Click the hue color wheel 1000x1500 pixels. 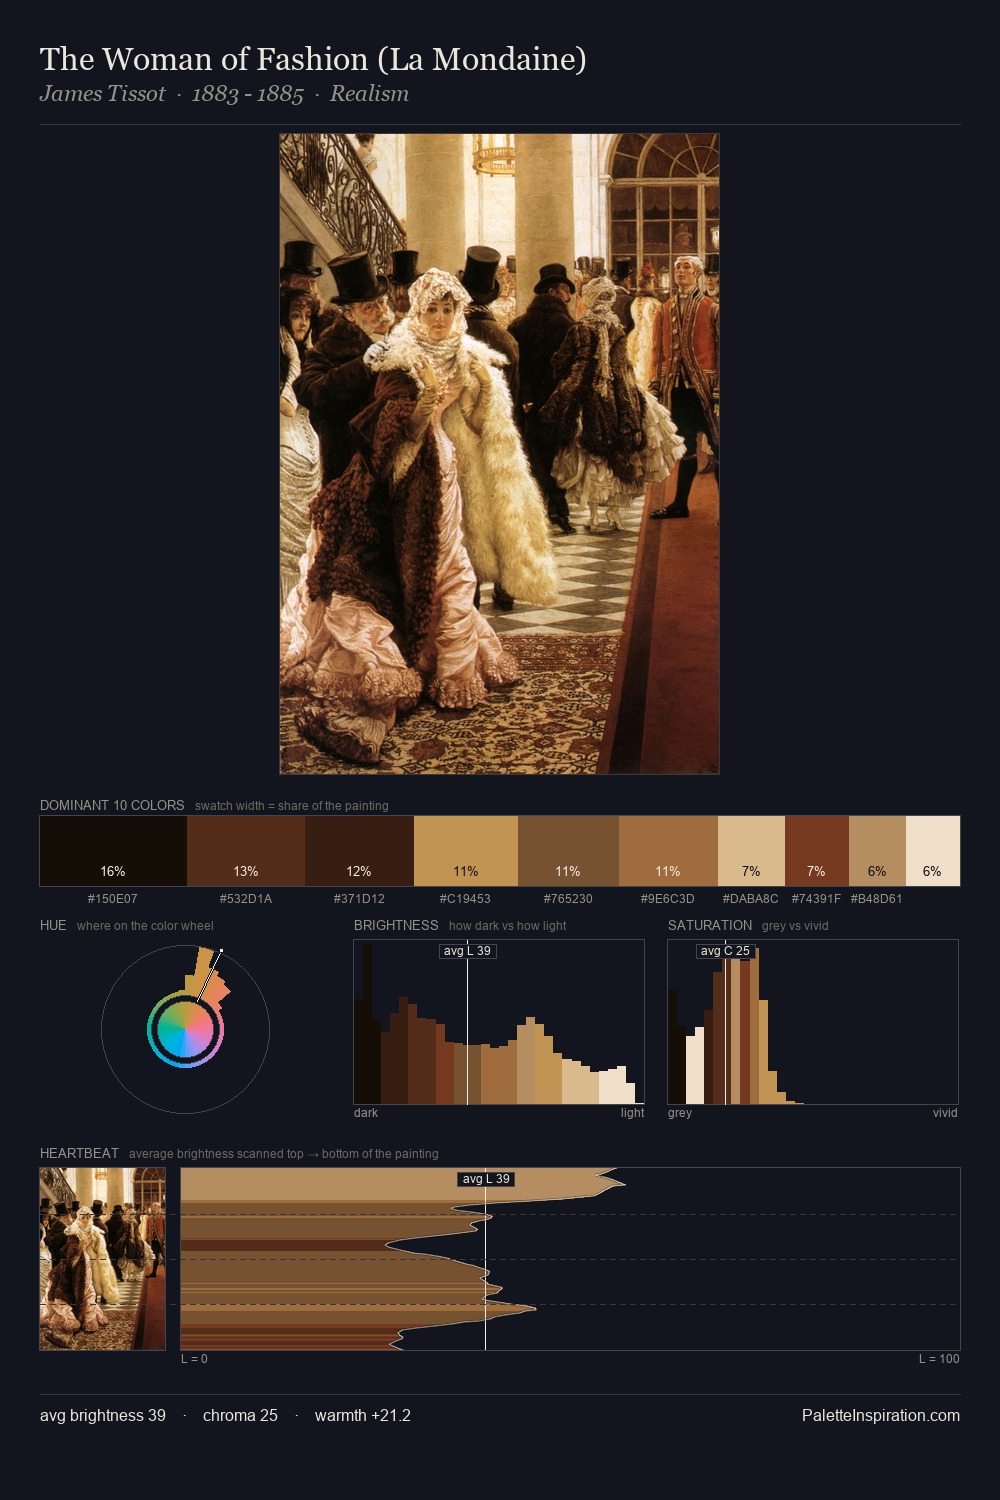click(x=185, y=1029)
